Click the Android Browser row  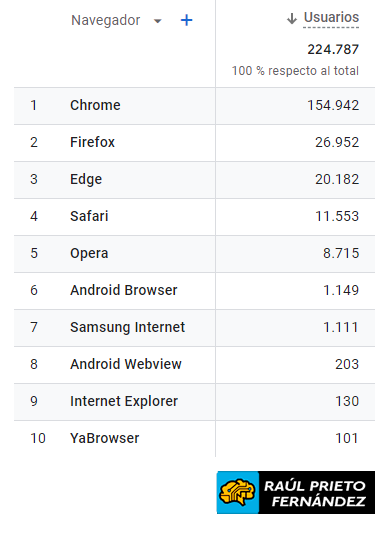tap(194, 290)
